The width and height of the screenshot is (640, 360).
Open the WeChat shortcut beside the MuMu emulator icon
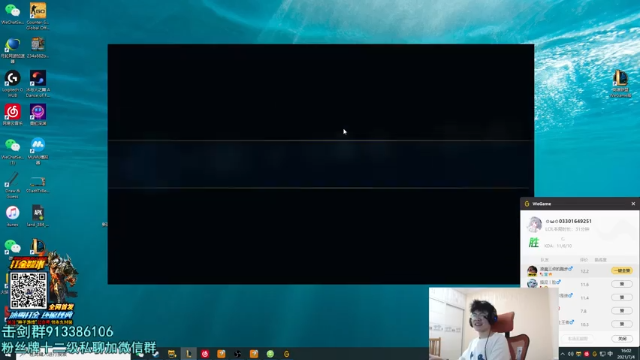tap(12, 150)
